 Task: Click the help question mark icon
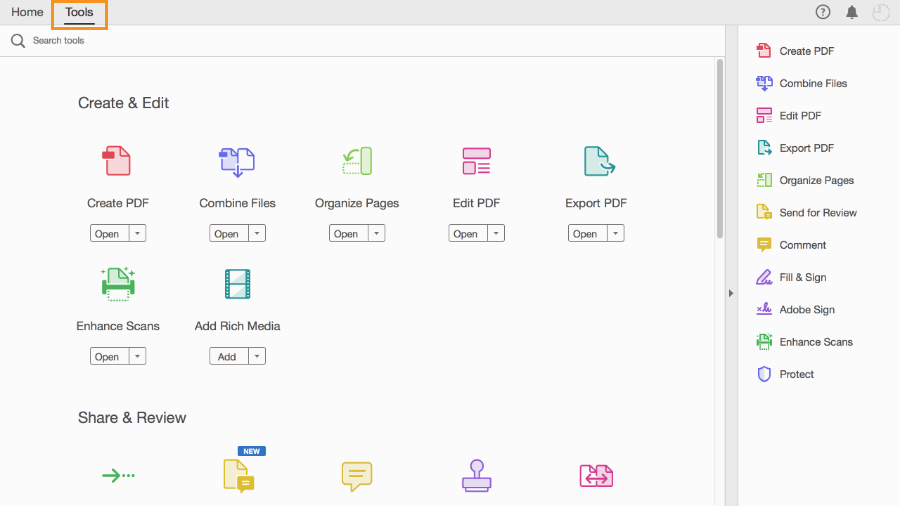[823, 13]
